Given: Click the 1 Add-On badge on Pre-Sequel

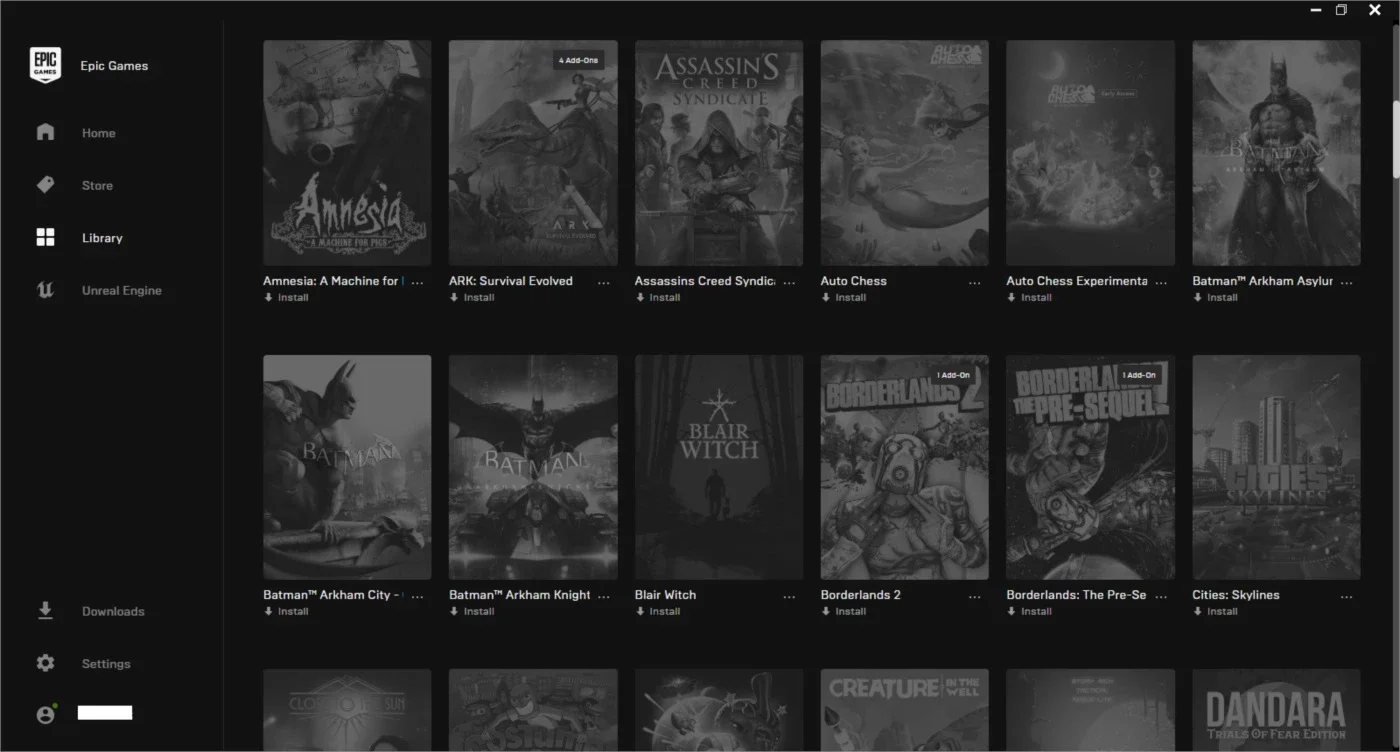Looking at the screenshot, I should pos(1139,375).
